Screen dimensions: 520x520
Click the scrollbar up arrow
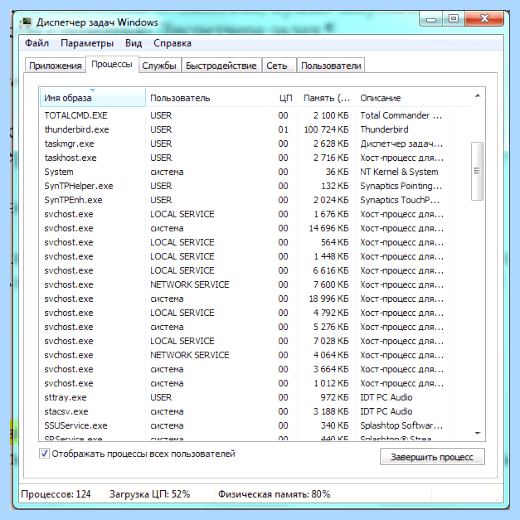(x=478, y=96)
